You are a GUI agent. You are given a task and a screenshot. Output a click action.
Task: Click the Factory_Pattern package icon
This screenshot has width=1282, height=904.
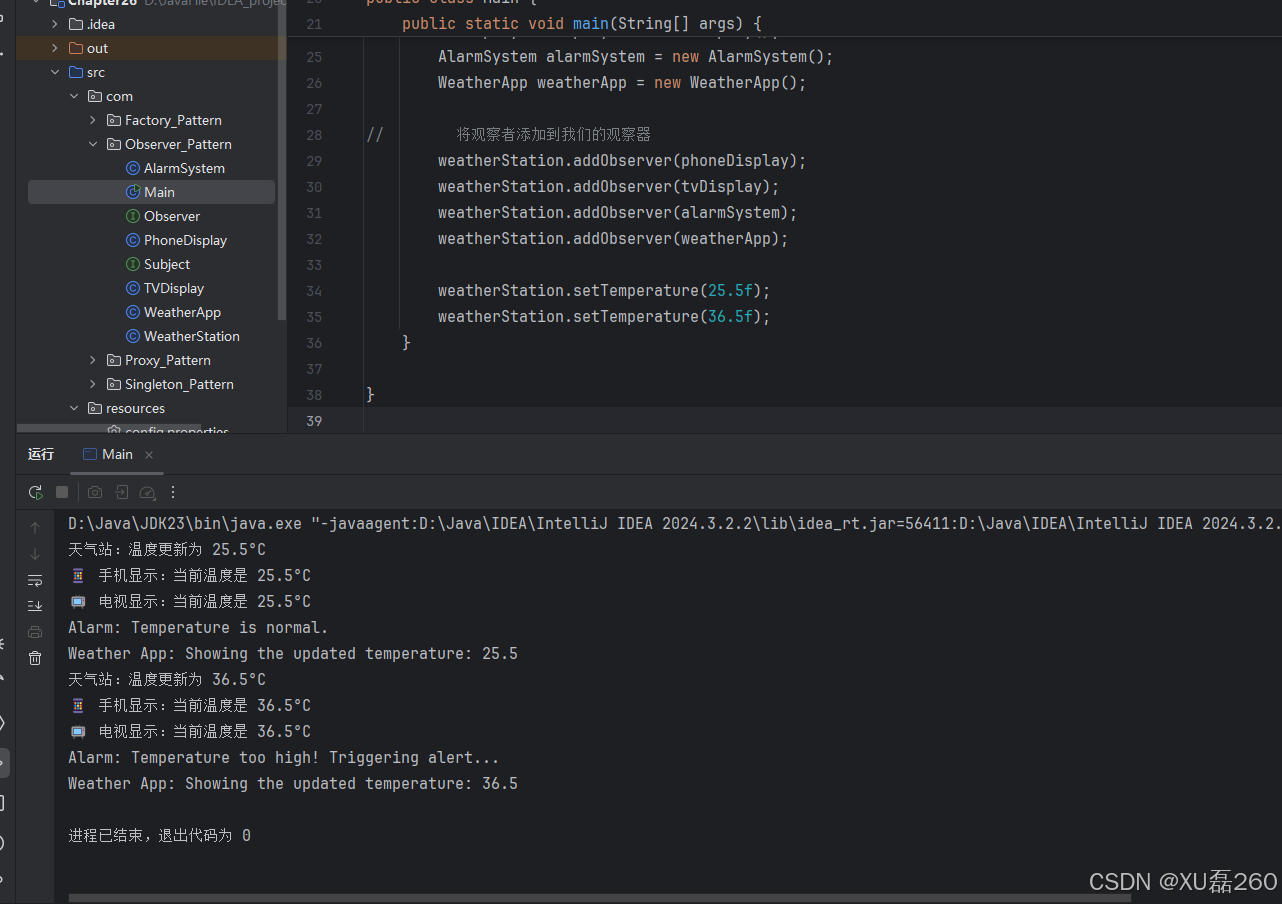[x=114, y=120]
